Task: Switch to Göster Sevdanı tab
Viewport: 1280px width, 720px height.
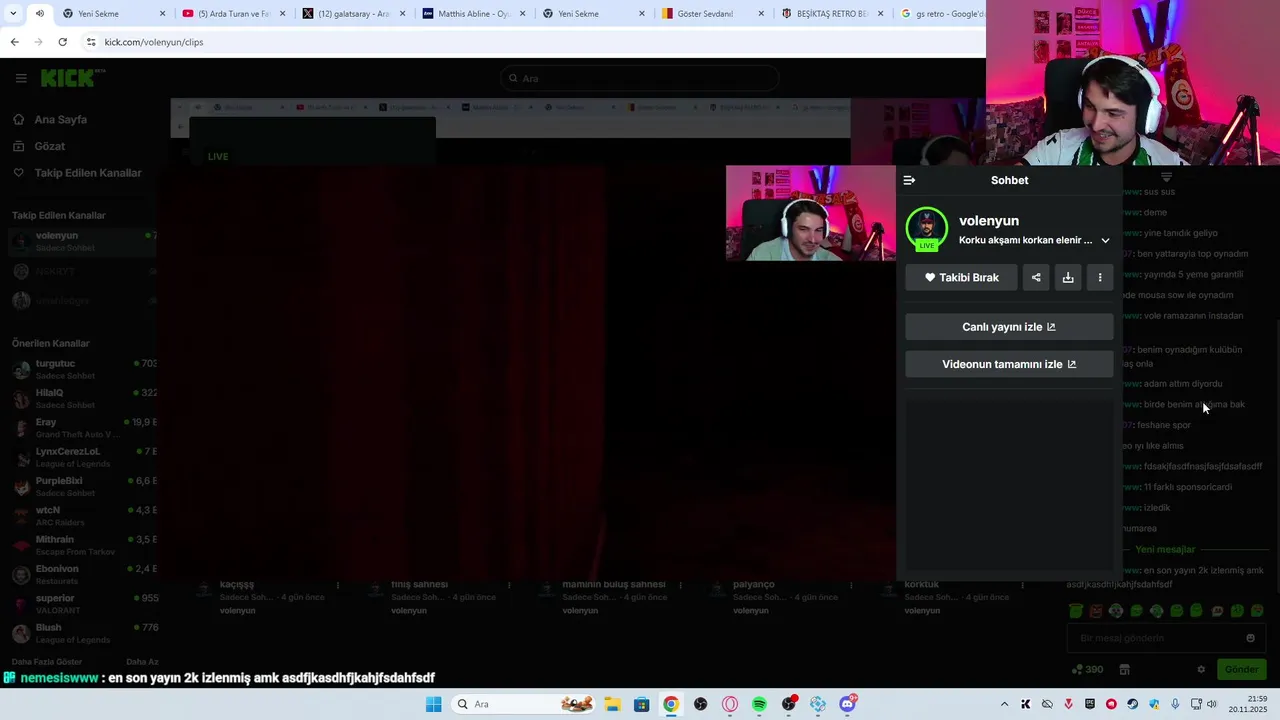Action: (x=712, y=14)
